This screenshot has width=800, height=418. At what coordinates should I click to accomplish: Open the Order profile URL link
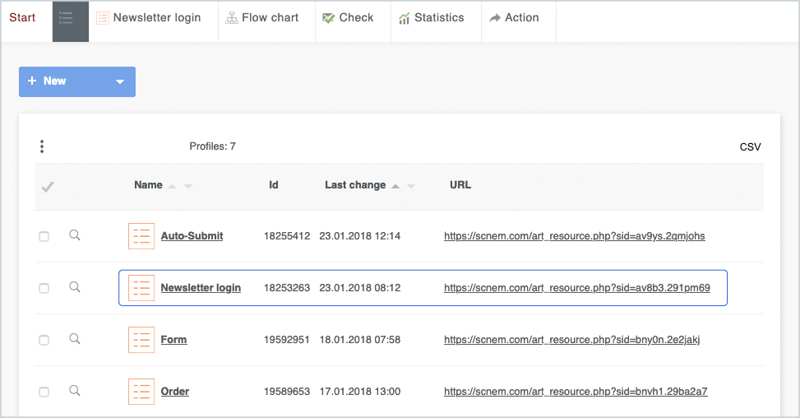575,391
